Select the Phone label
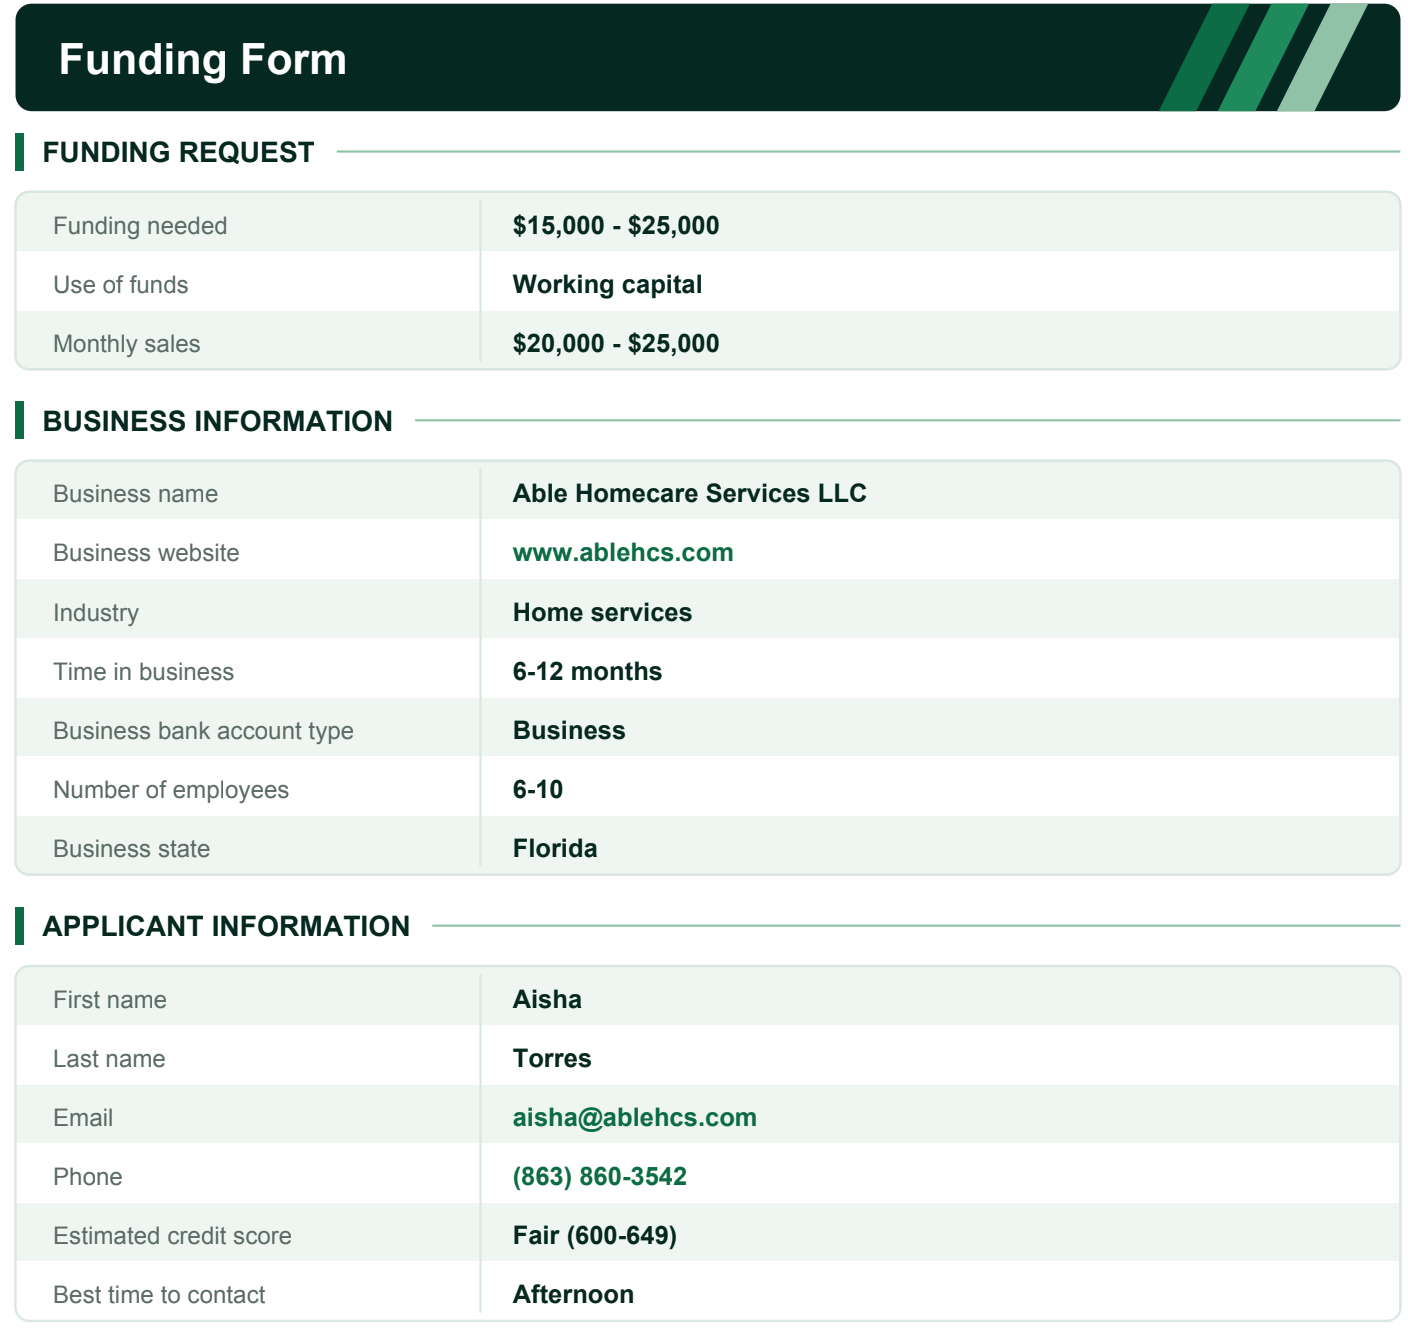The image size is (1408, 1330). point(88,1177)
